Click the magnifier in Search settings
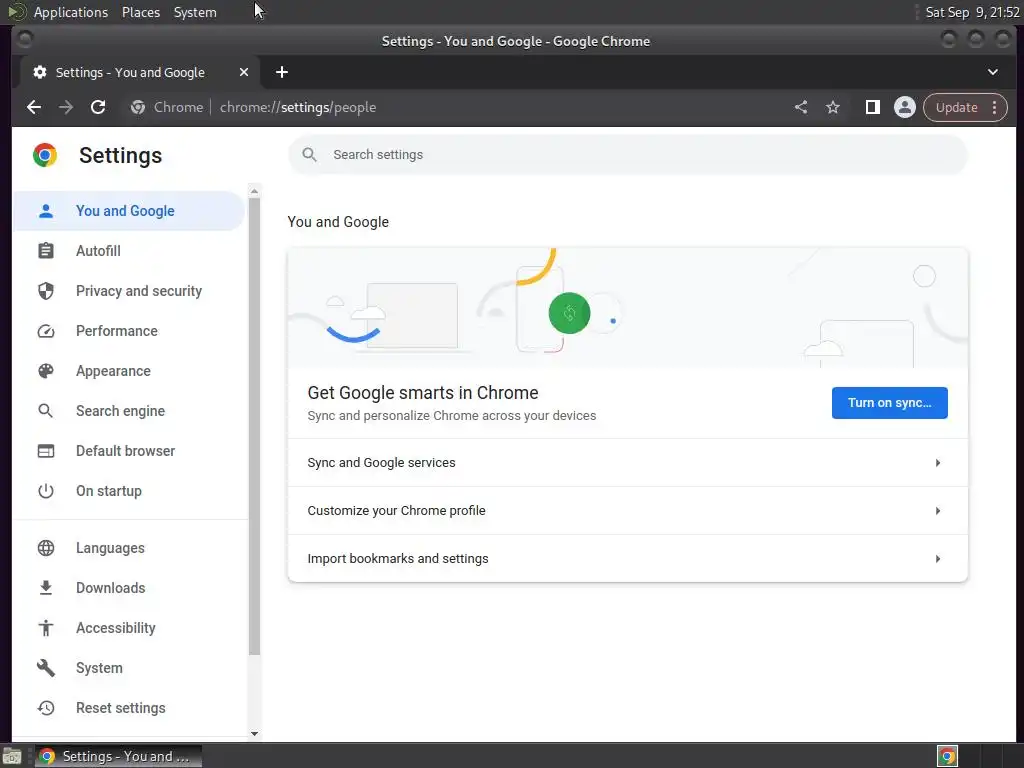Image resolution: width=1024 pixels, height=768 pixels. pyautogui.click(x=310, y=155)
